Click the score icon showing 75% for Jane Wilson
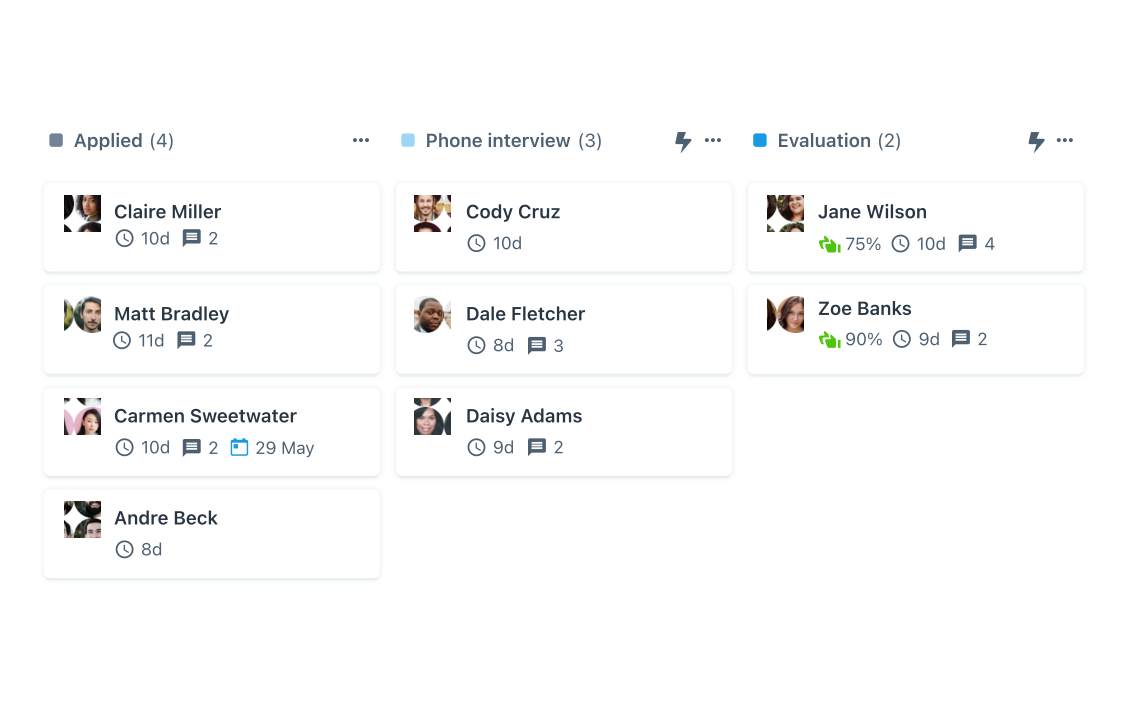1128x702 pixels. pos(829,243)
